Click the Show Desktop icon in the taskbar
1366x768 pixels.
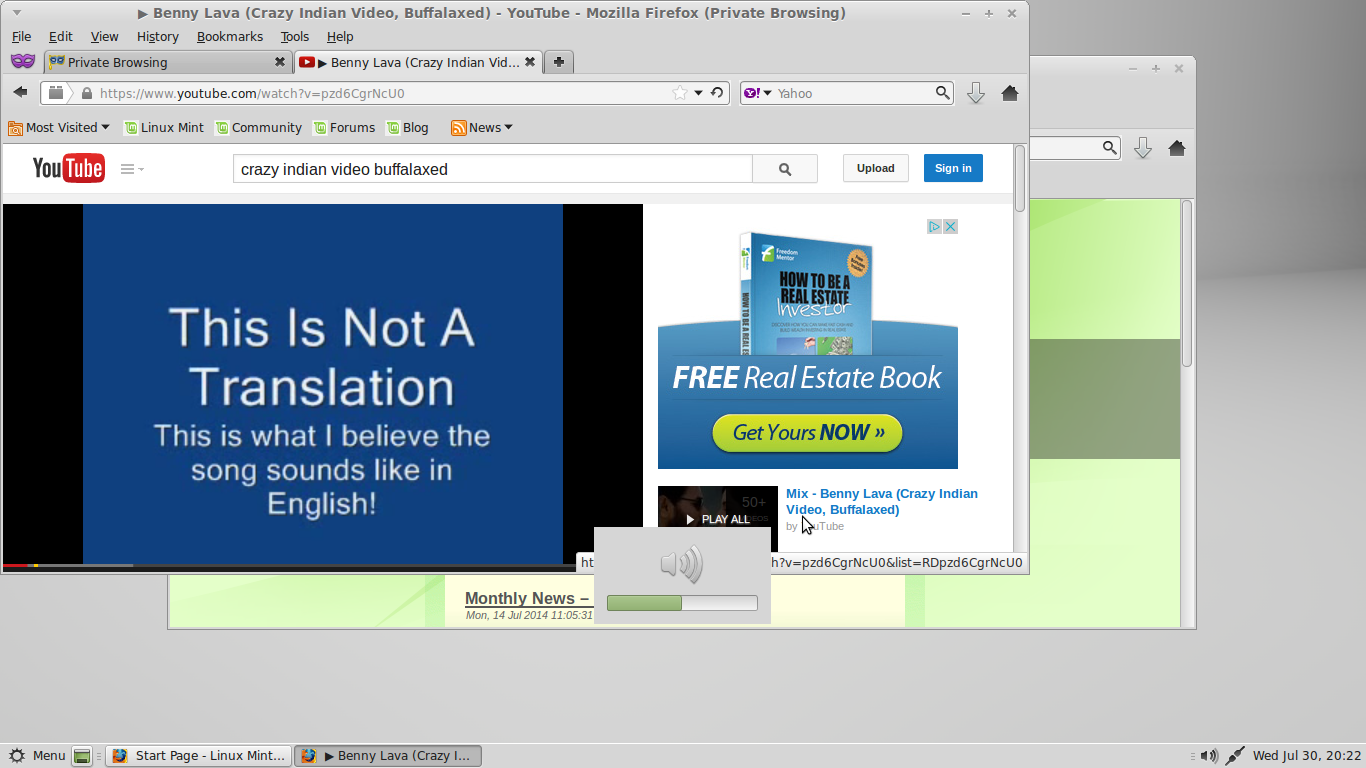(x=81, y=755)
